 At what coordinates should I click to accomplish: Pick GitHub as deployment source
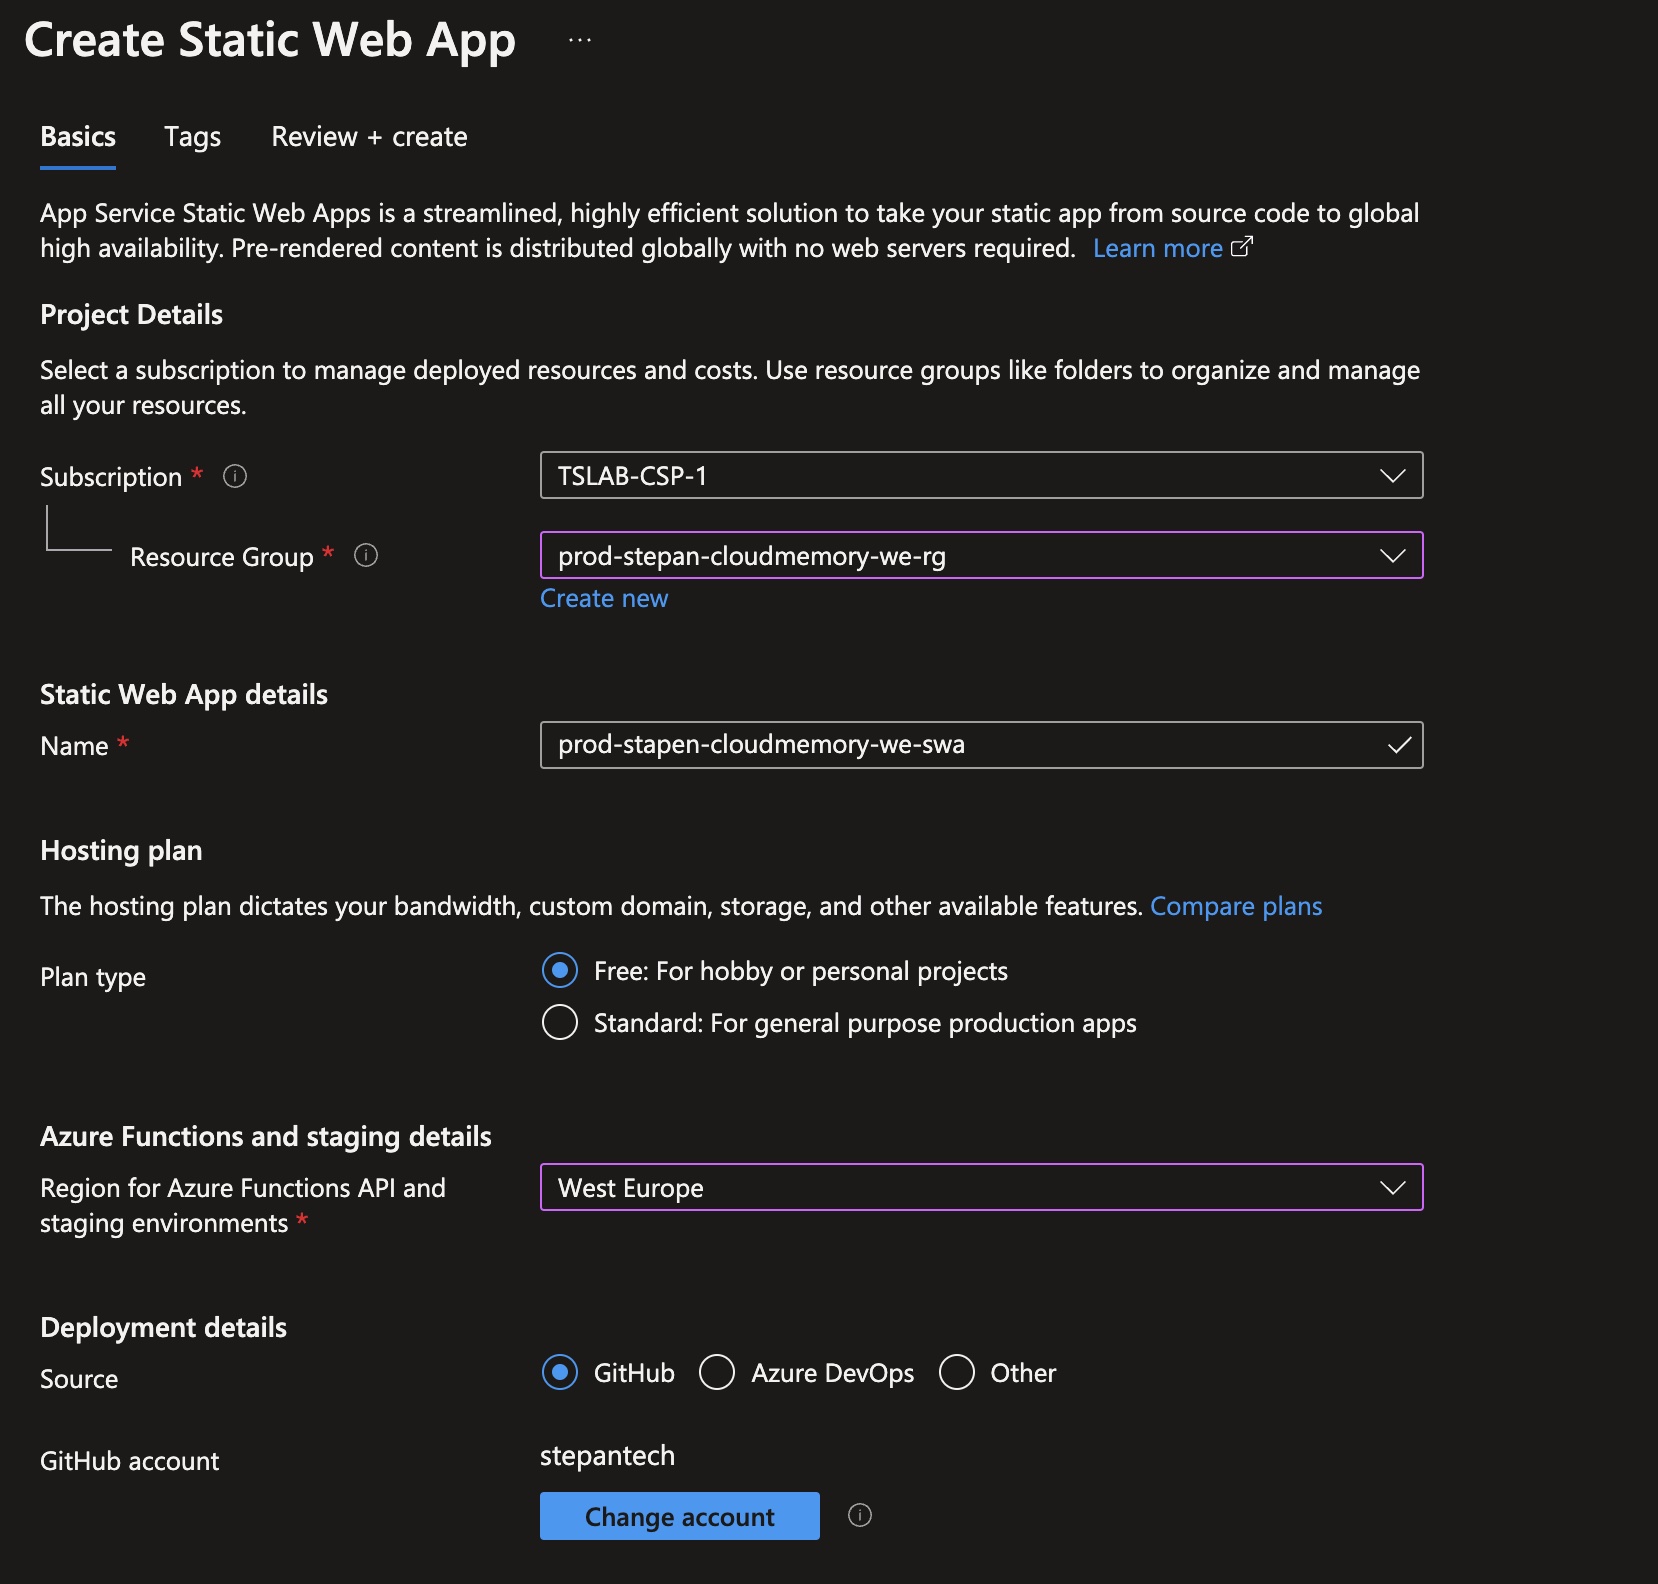[560, 1372]
